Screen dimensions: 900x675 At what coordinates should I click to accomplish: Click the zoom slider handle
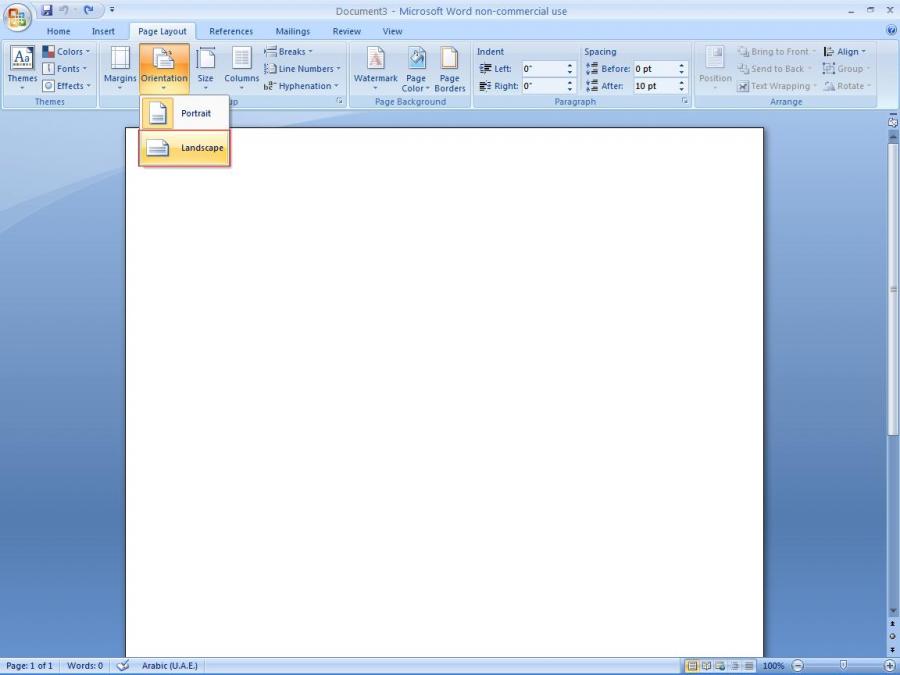(x=843, y=665)
